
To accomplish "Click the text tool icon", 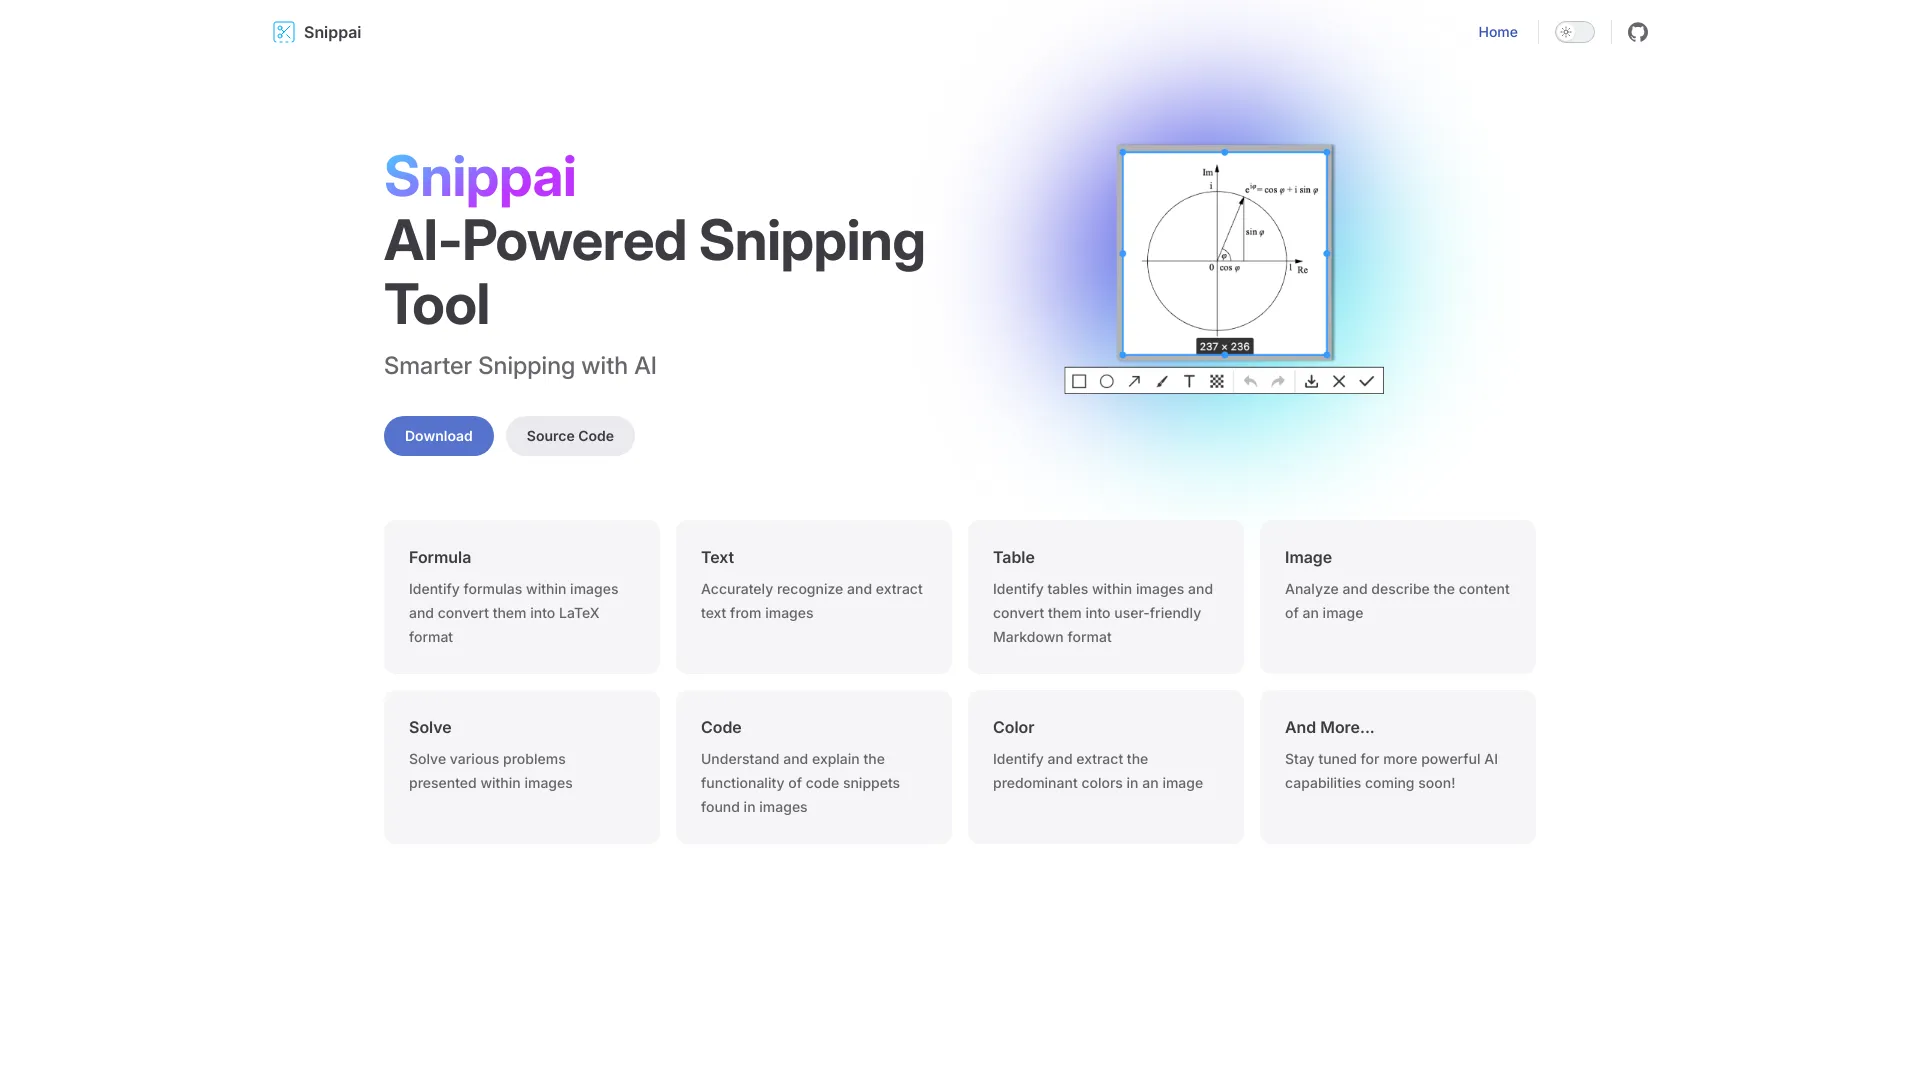I will click(x=1189, y=381).
